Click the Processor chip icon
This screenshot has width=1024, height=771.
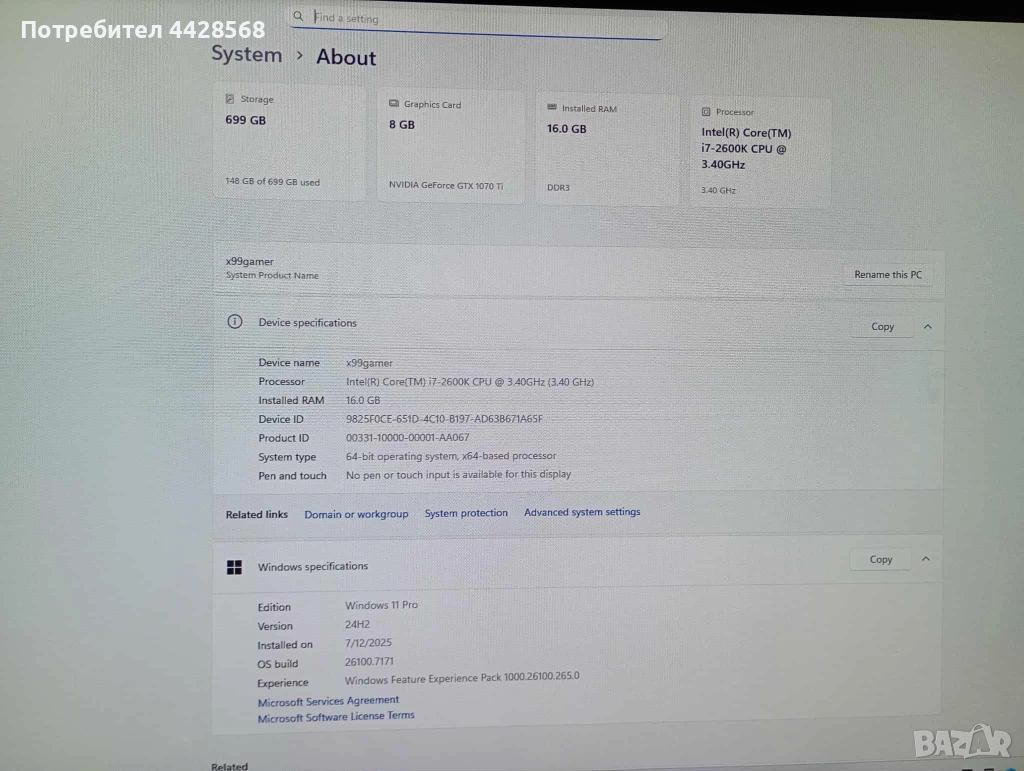(706, 112)
